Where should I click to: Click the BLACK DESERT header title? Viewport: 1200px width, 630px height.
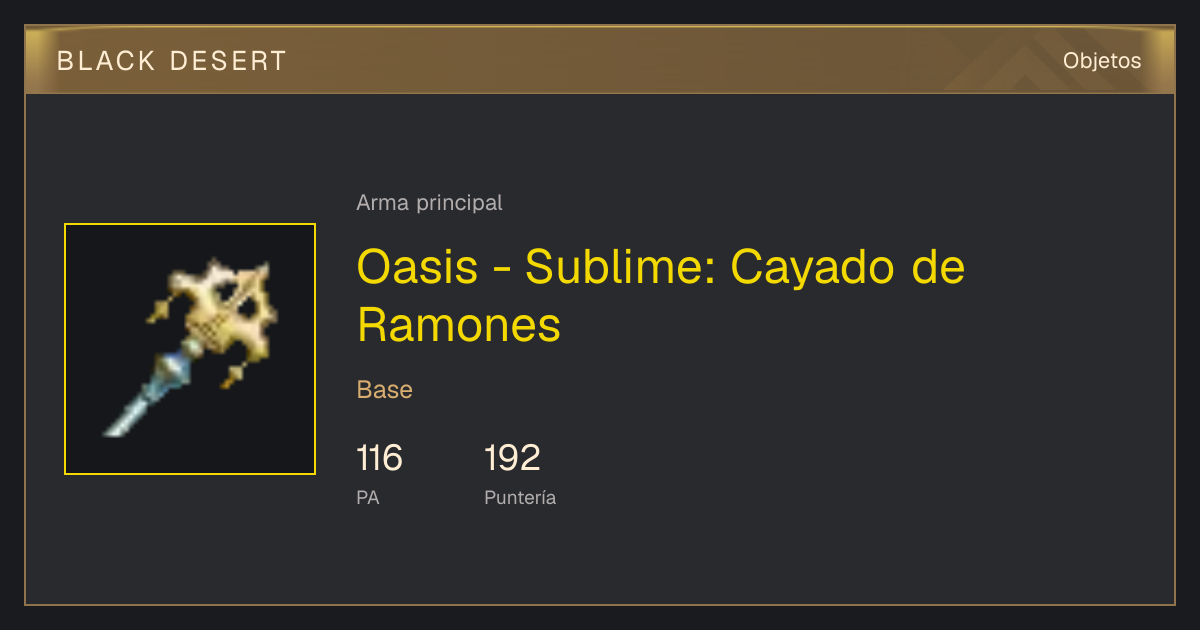(x=172, y=61)
